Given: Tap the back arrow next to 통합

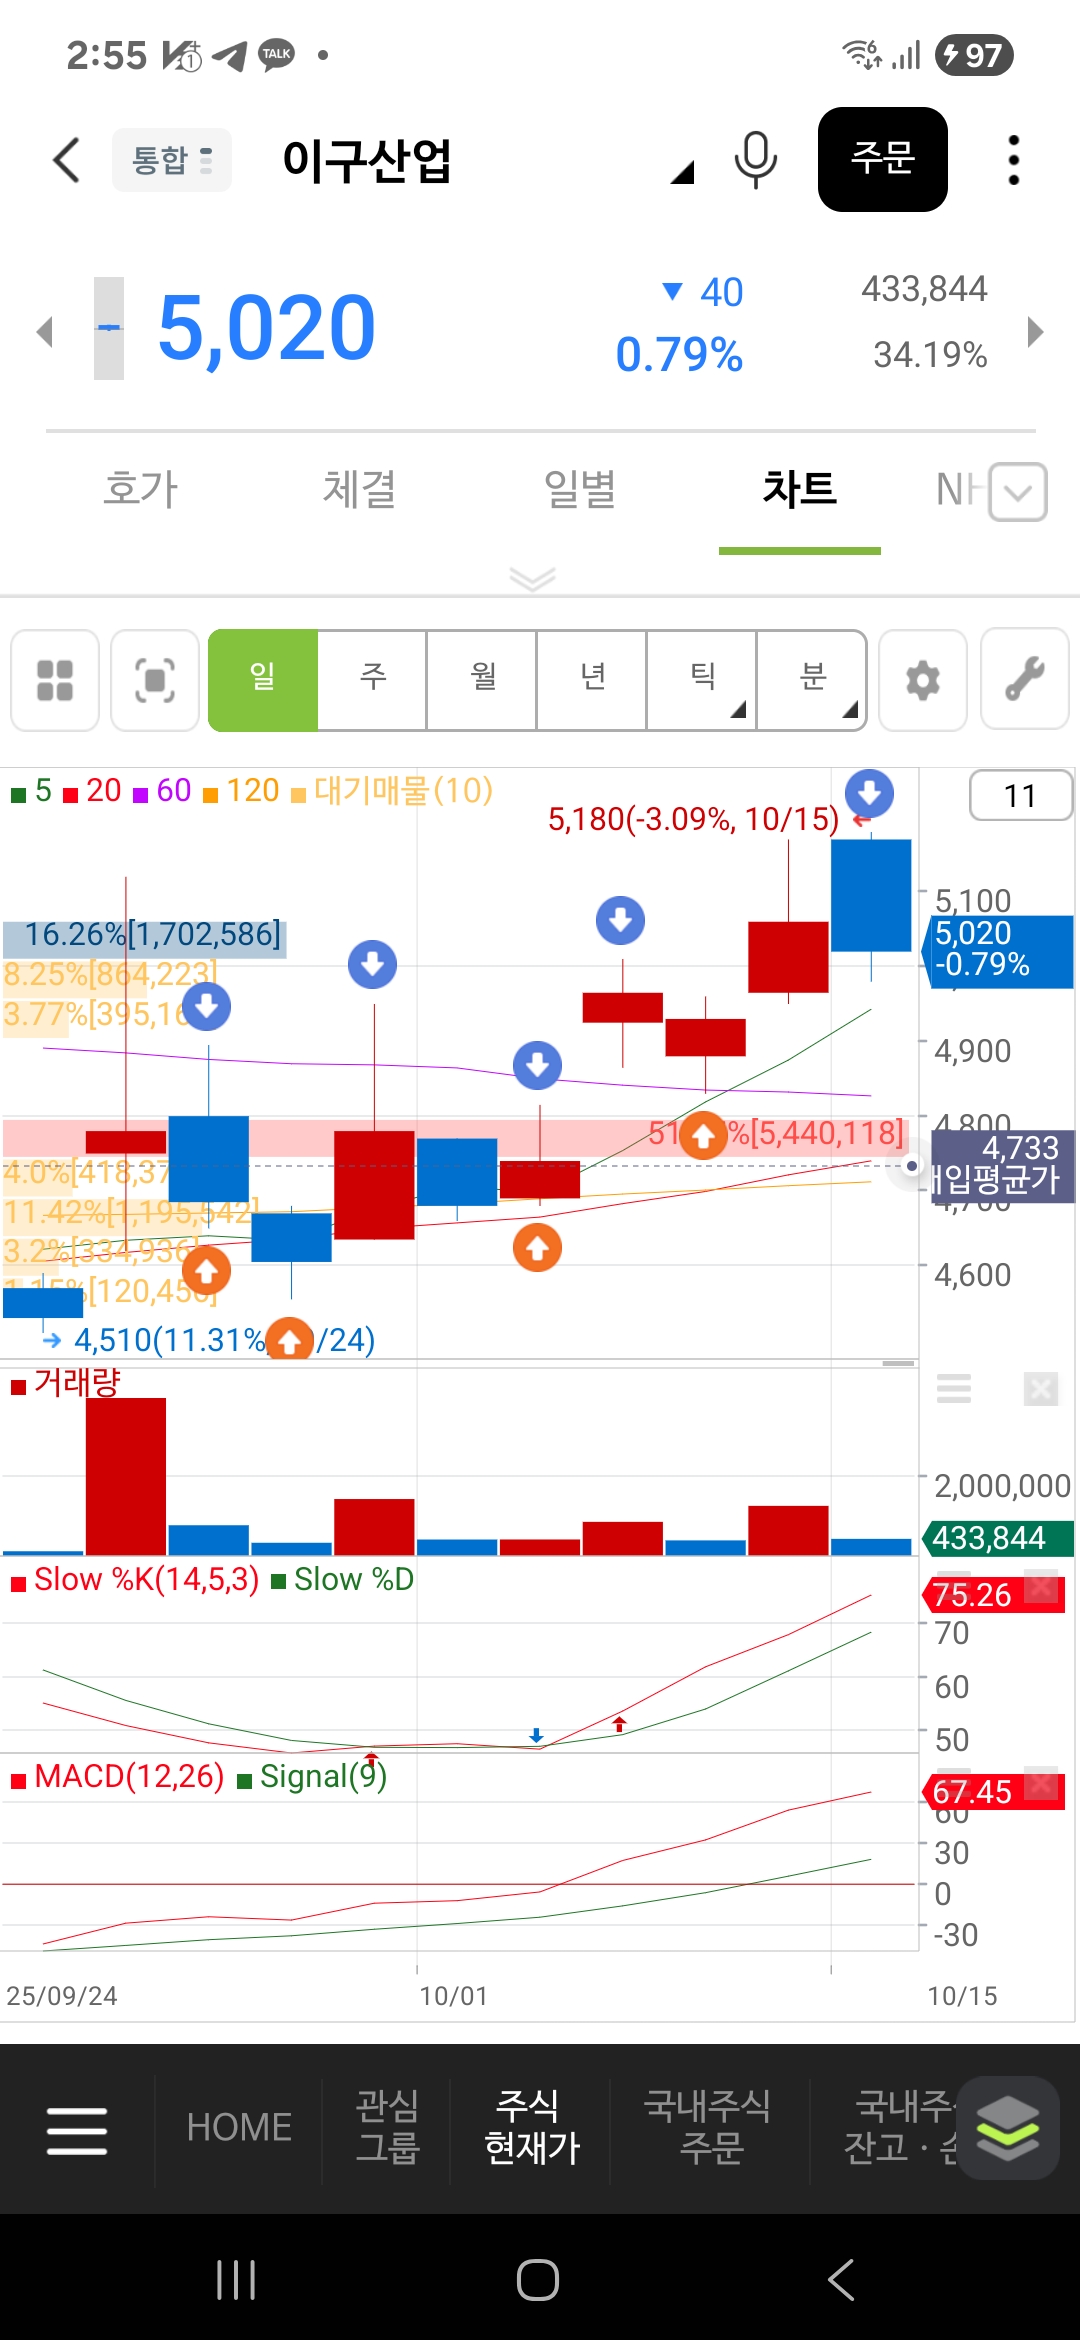Looking at the screenshot, I should tap(67, 160).
